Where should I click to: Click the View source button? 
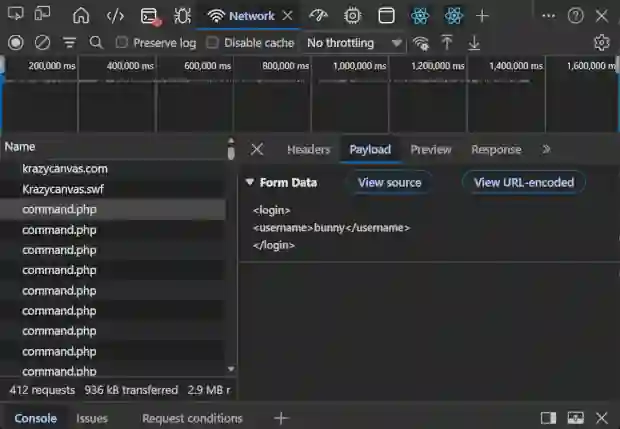[x=389, y=182]
